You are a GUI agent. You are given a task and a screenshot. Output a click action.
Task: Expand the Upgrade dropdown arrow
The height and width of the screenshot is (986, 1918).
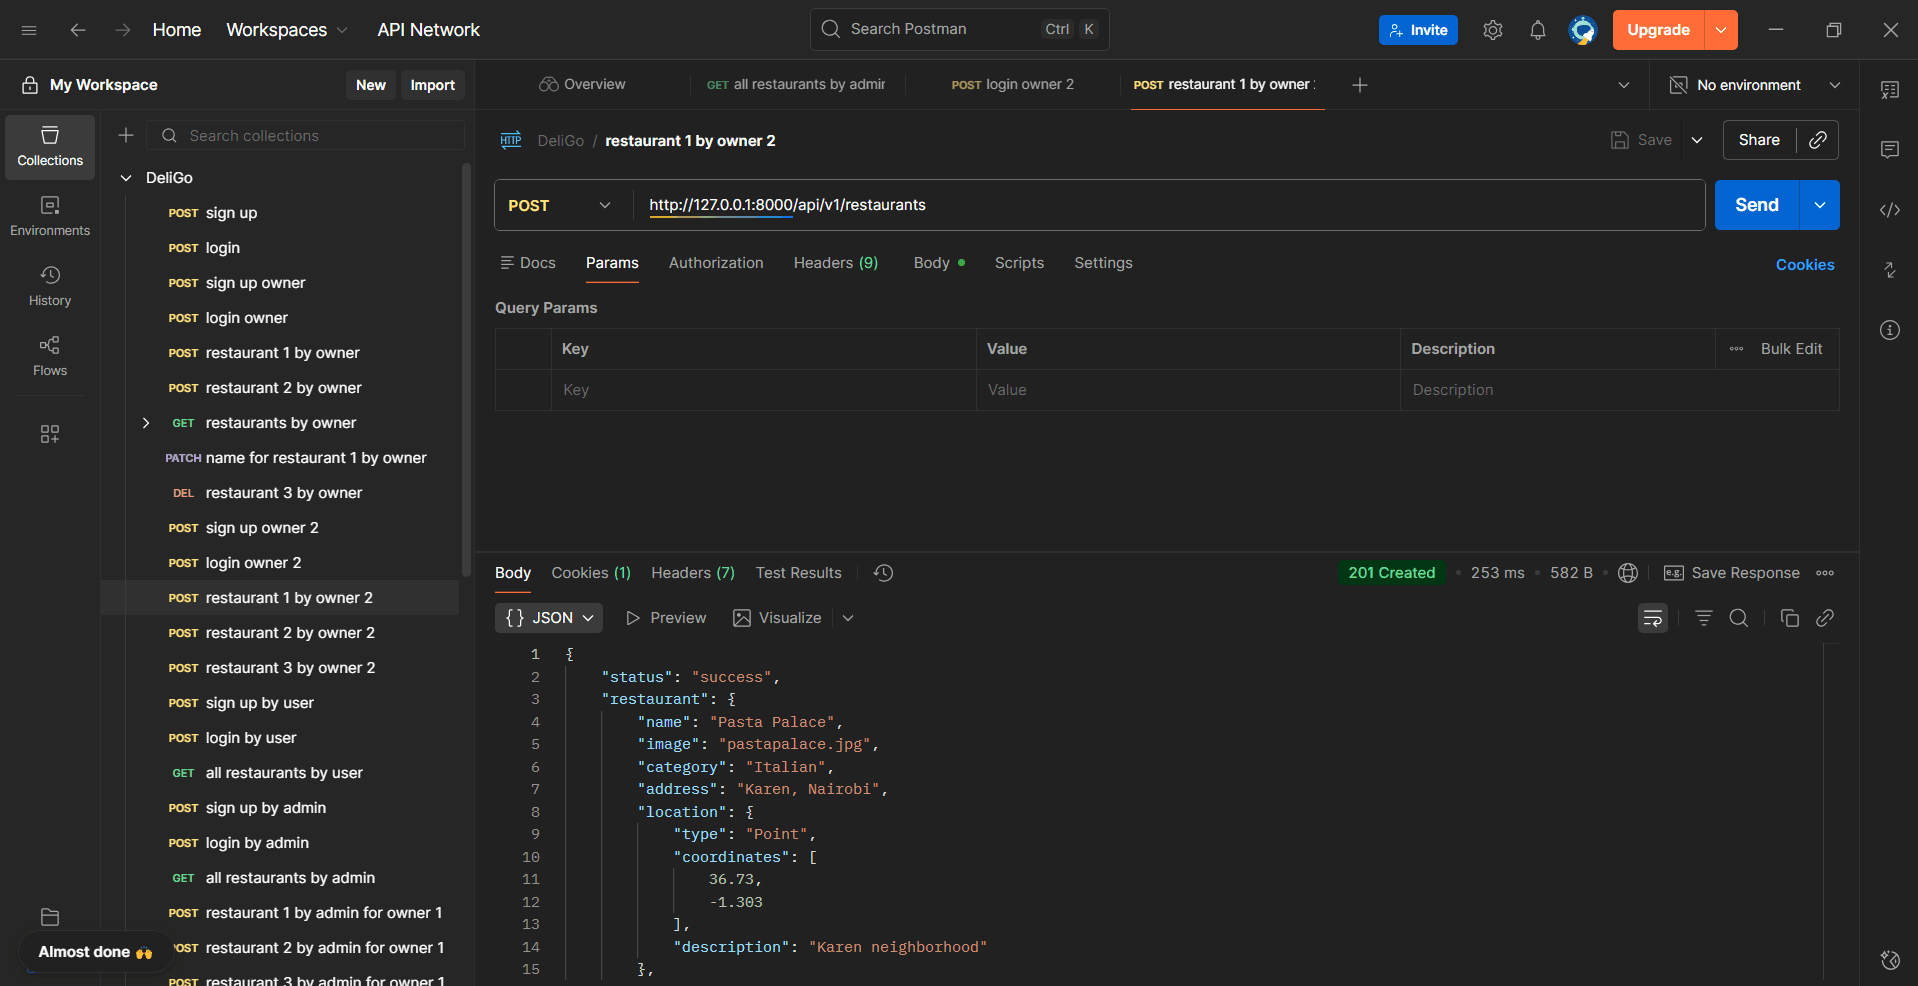tap(1721, 30)
